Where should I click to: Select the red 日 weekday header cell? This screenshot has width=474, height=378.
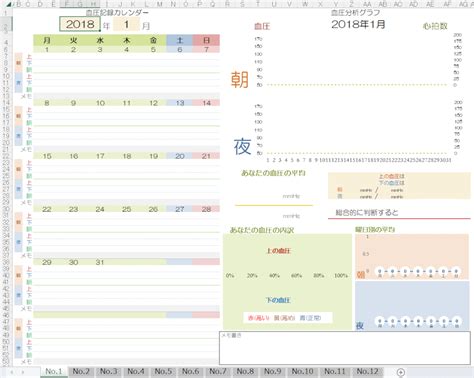[x=206, y=40]
